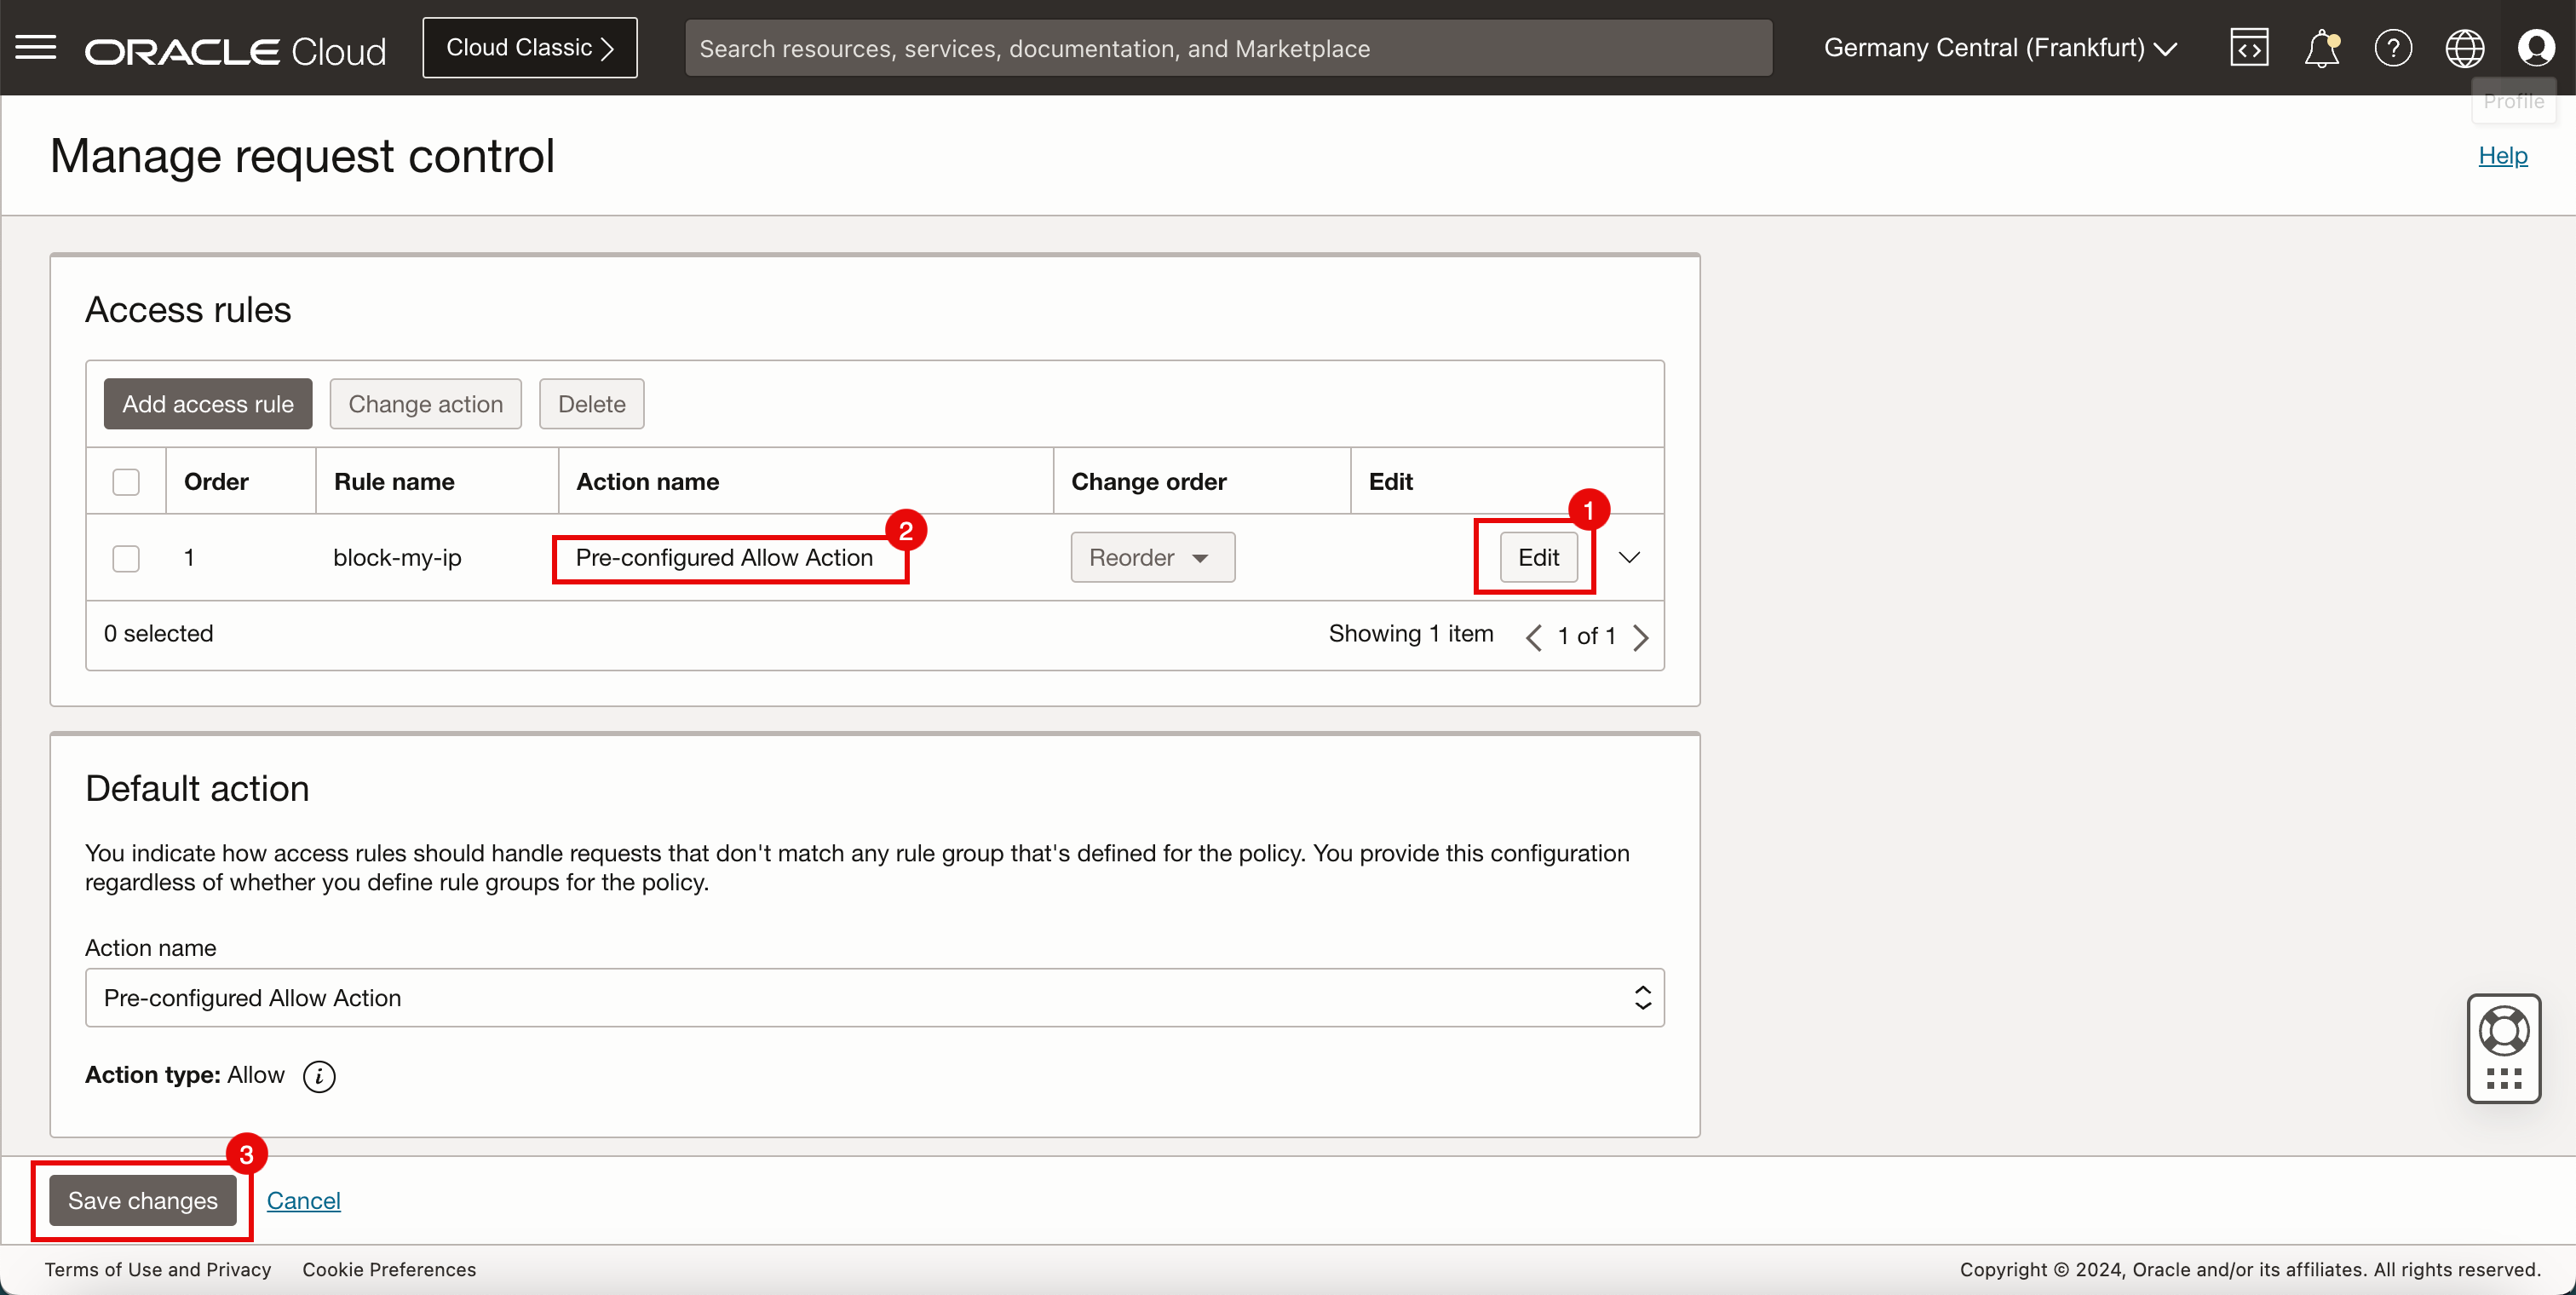Click the Action type info icon
The image size is (2576, 1295).
[x=319, y=1076]
